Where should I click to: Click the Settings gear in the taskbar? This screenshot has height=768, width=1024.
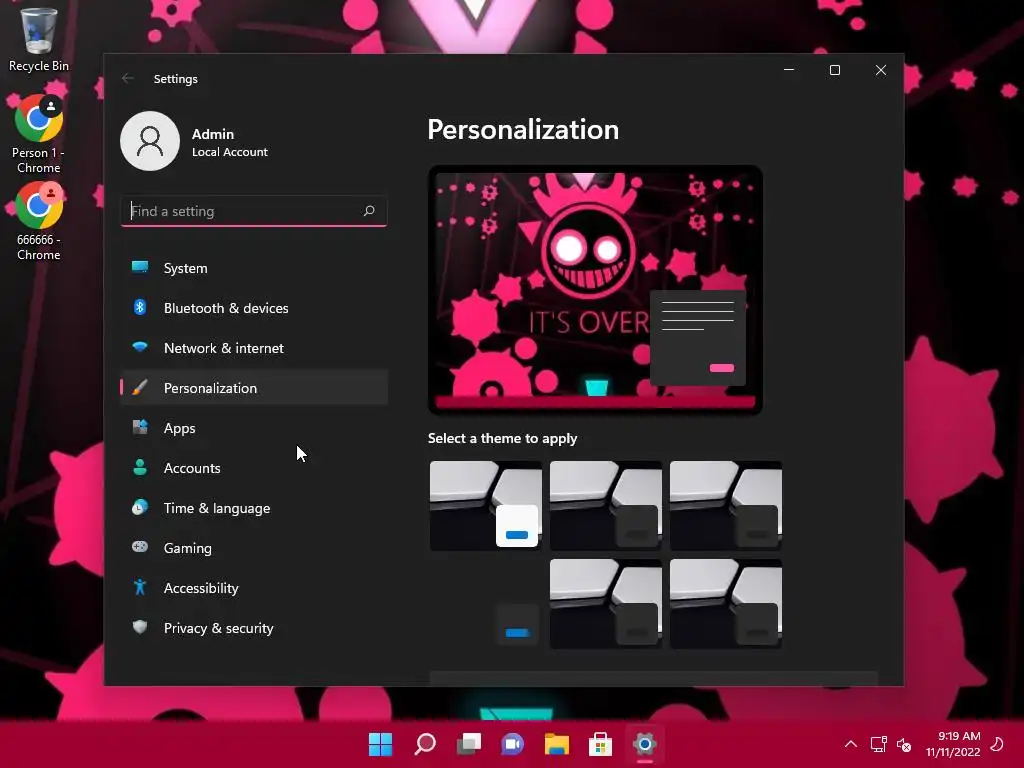point(645,744)
